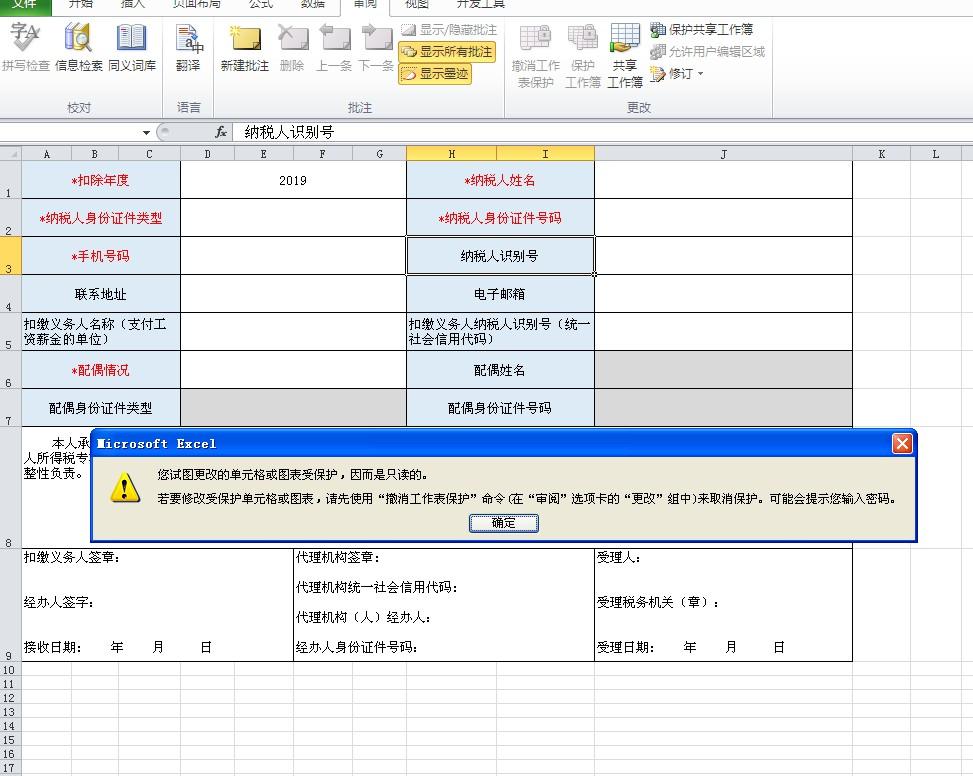This screenshot has width=973, height=776.
Task: Add a comment with 新建批注
Action: tap(244, 47)
